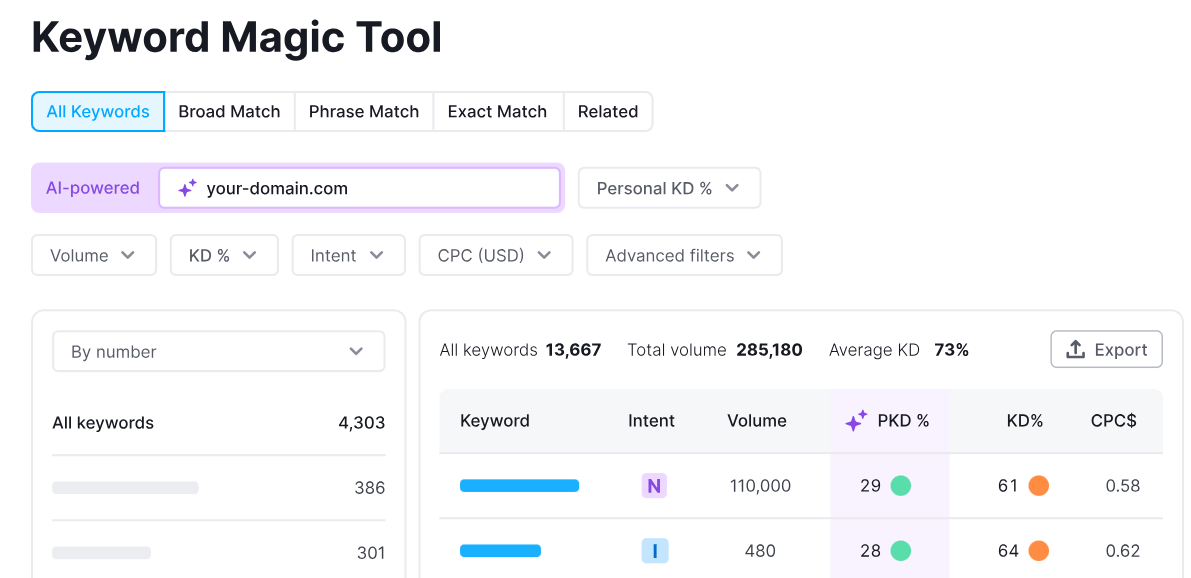Open the Volume filter dropdown
This screenshot has height=578, width=1191.
pyautogui.click(x=93, y=255)
